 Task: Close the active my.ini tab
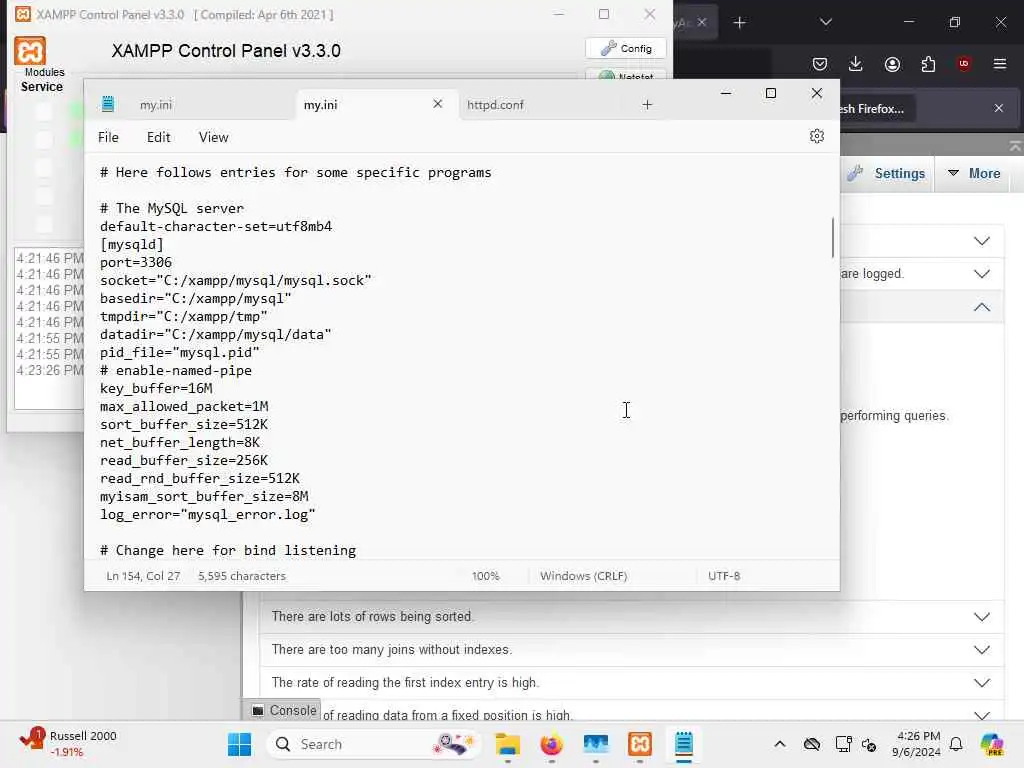click(x=438, y=104)
